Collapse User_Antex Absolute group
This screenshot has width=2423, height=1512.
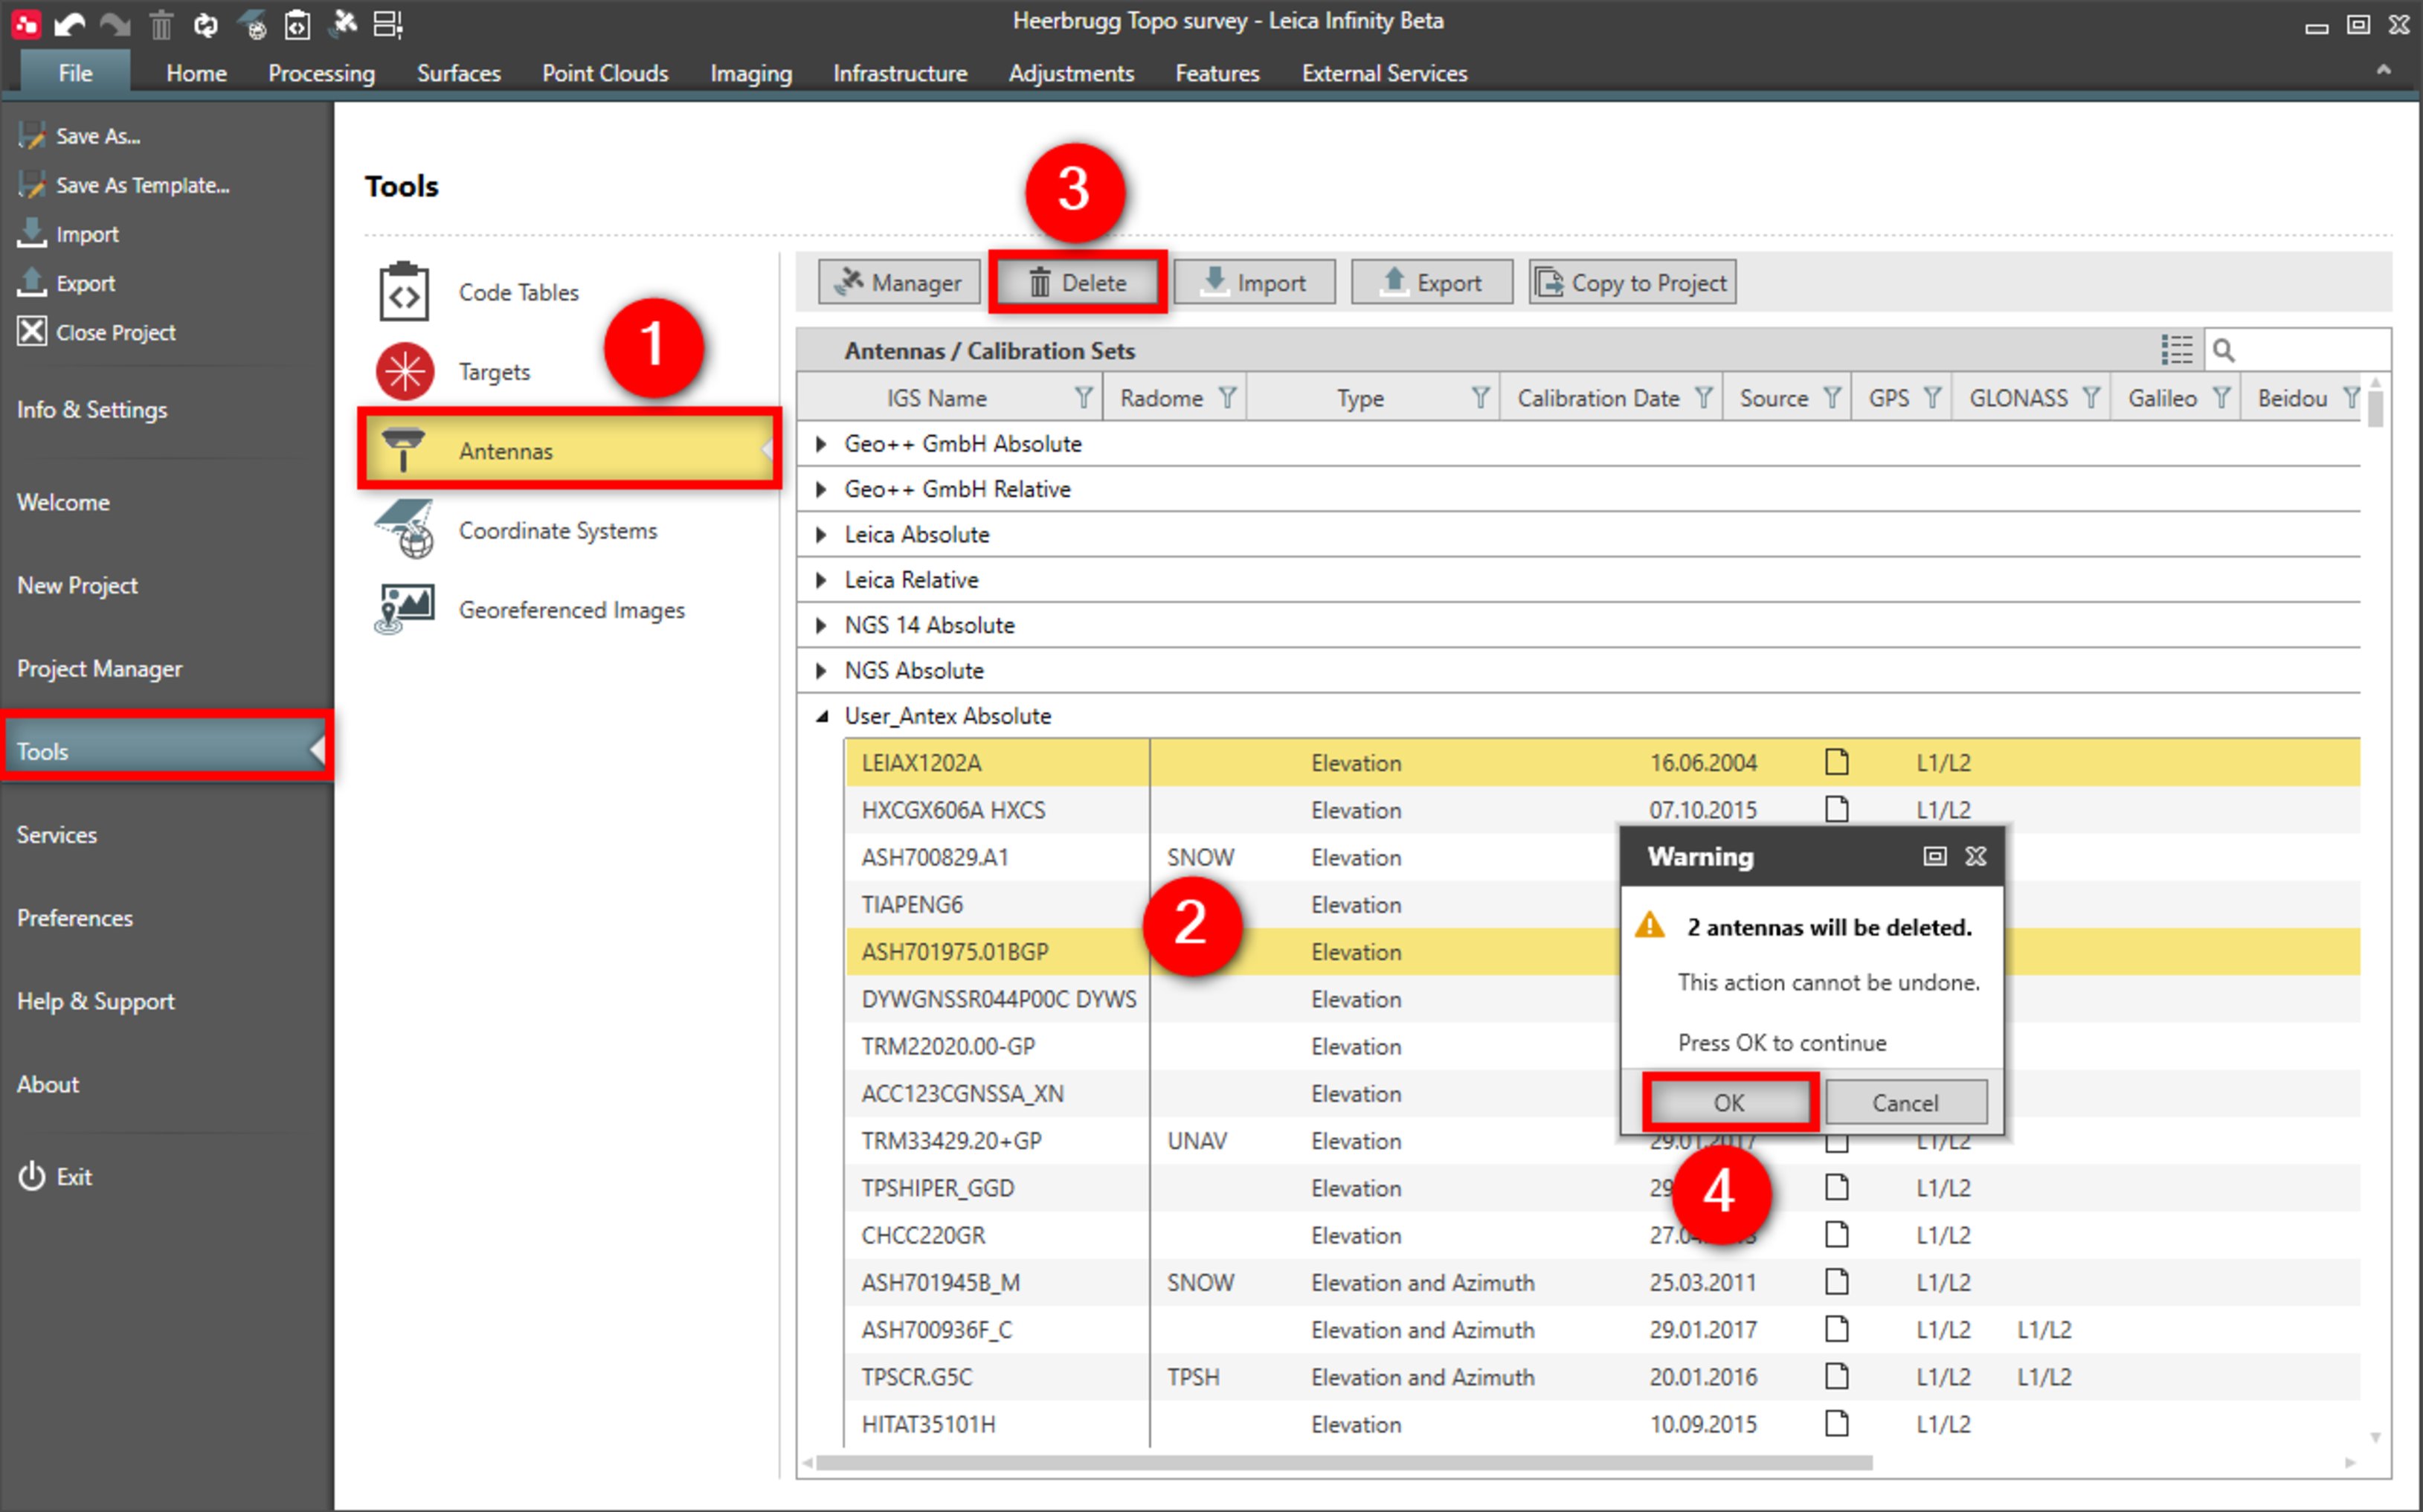point(821,716)
